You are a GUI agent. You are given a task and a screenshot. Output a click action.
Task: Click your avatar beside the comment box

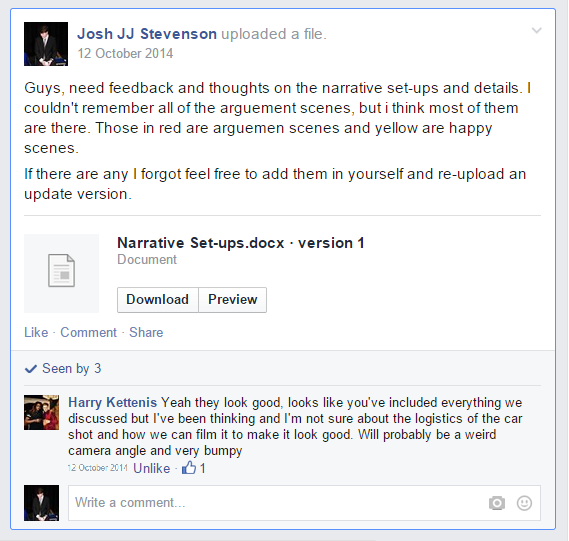tap(41, 503)
